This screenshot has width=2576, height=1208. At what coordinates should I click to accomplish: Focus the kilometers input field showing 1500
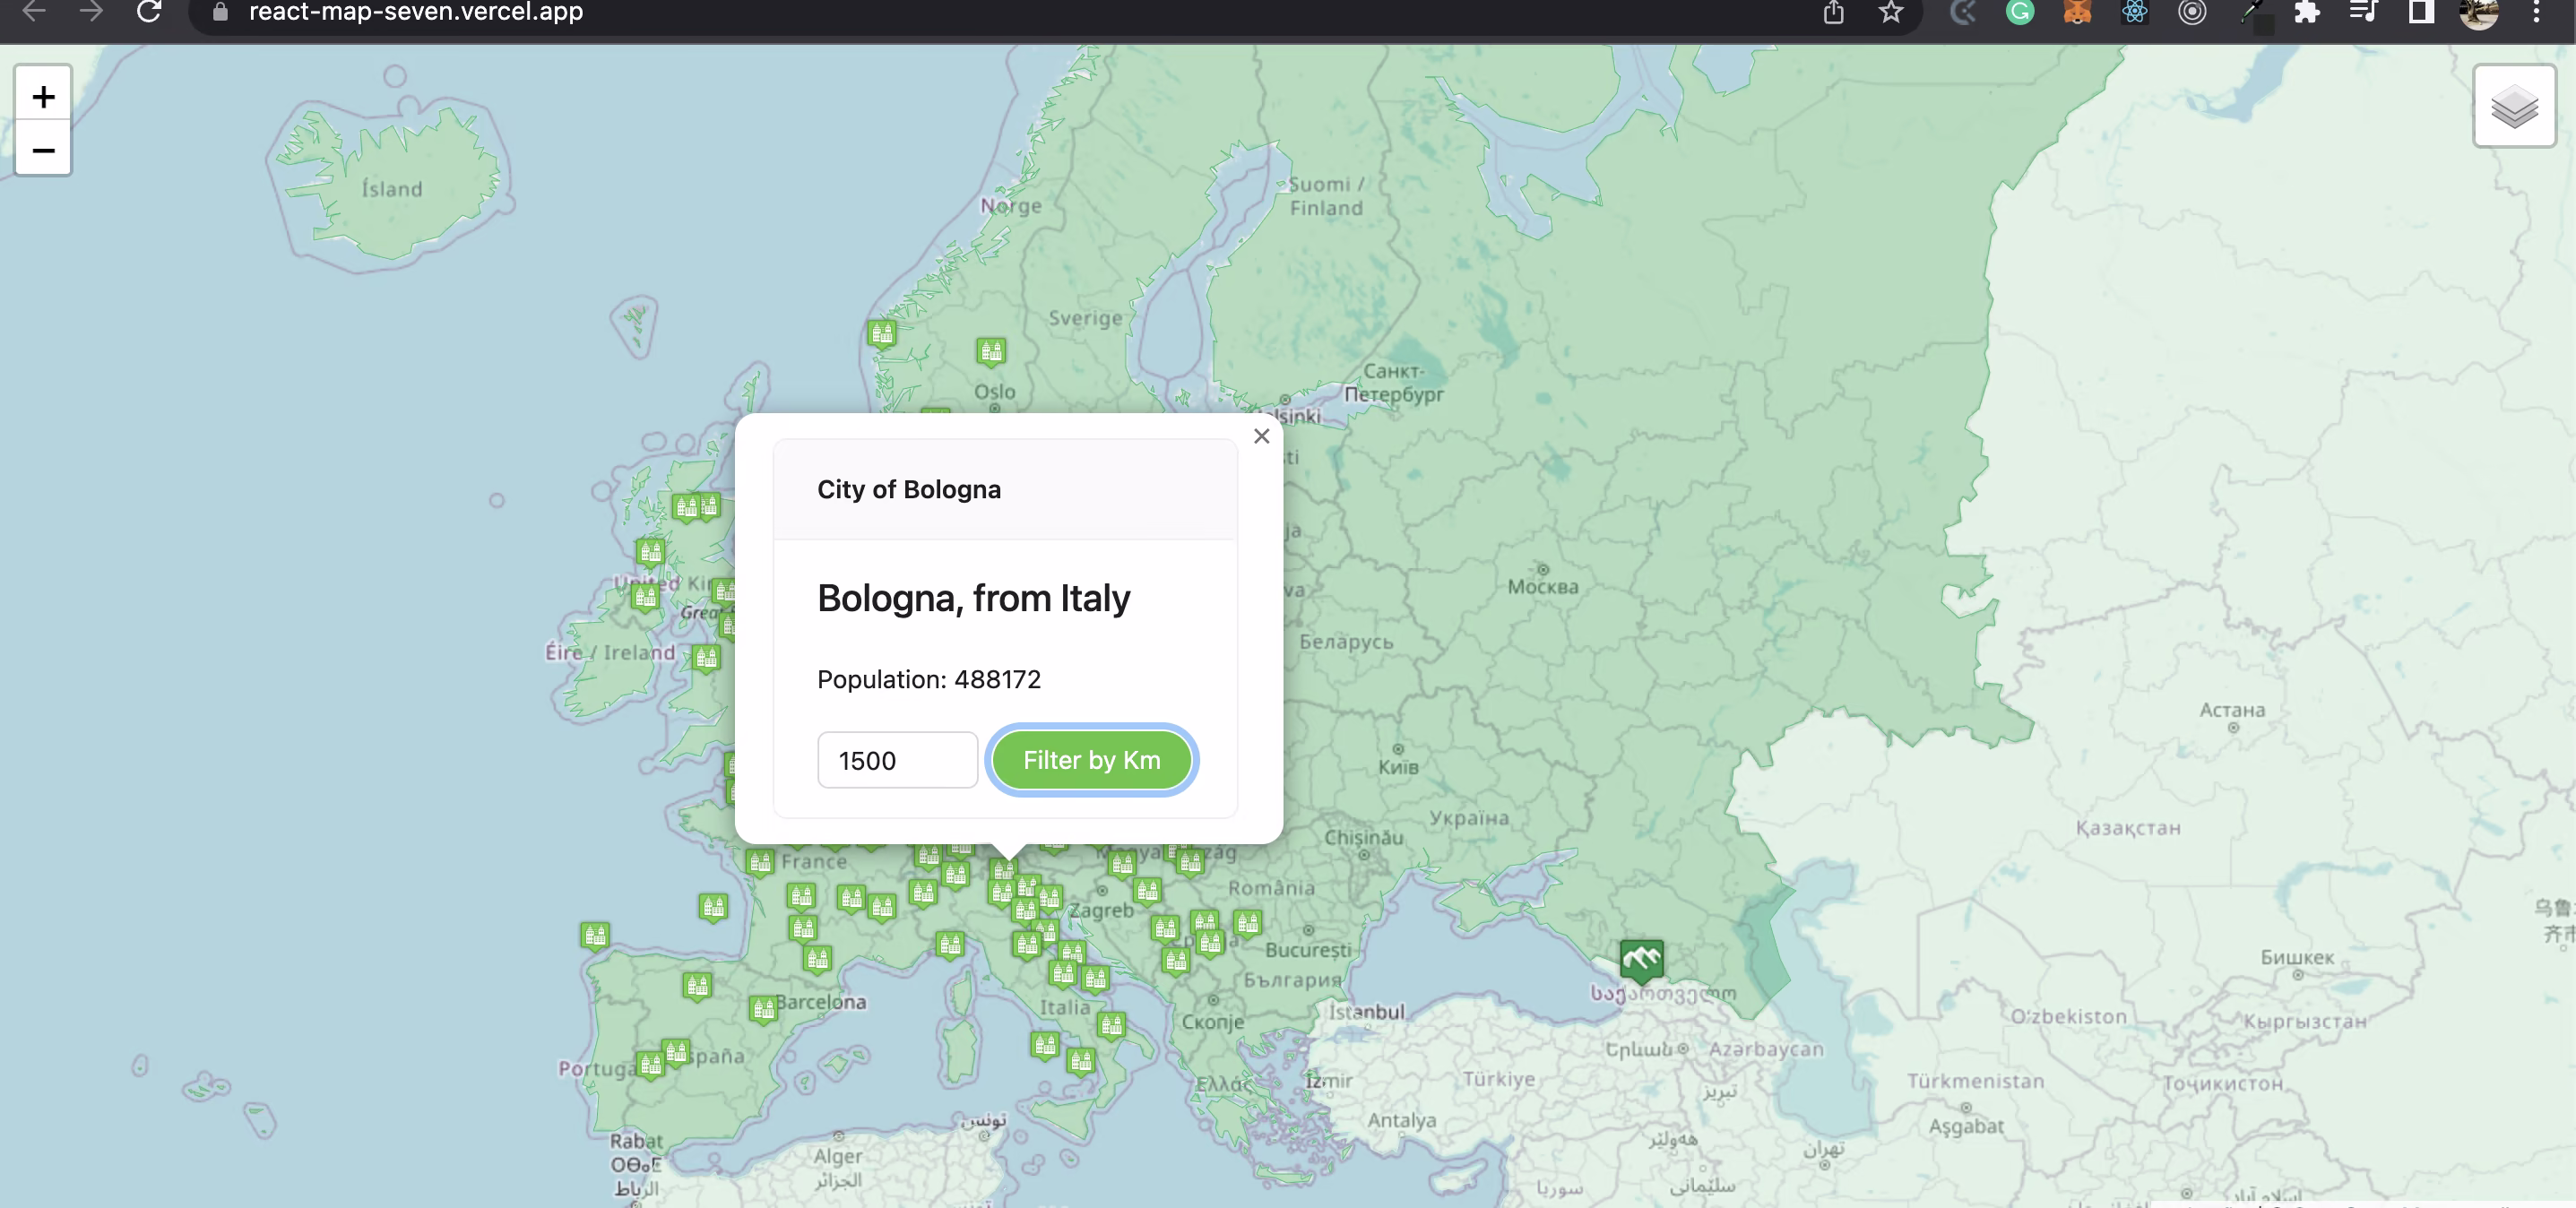(896, 760)
